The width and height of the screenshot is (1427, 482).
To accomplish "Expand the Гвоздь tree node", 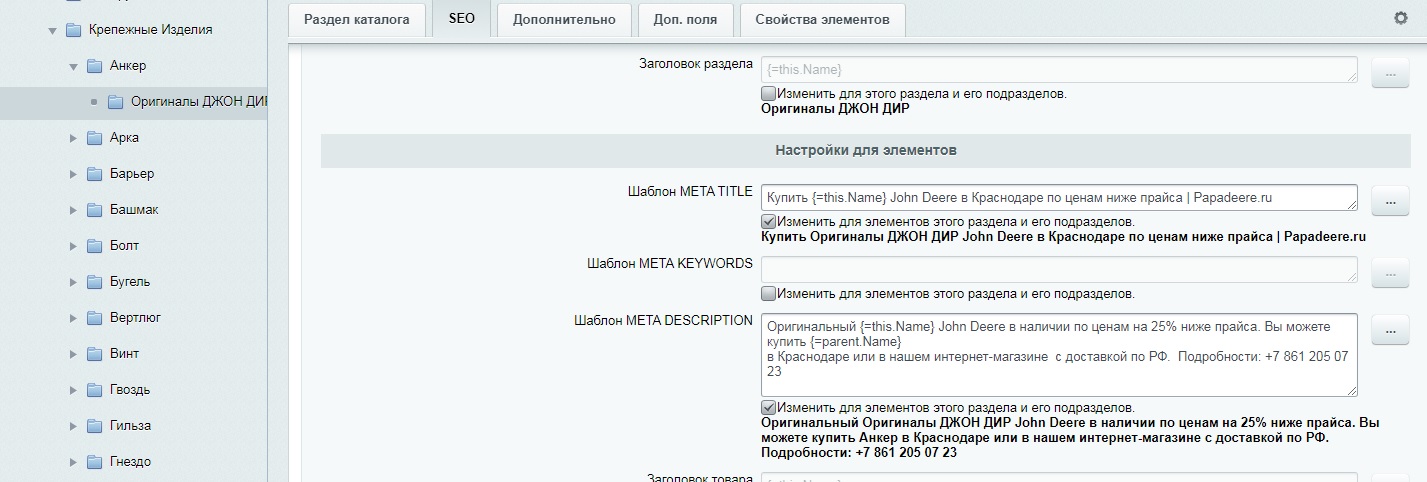I will pos(73,390).
